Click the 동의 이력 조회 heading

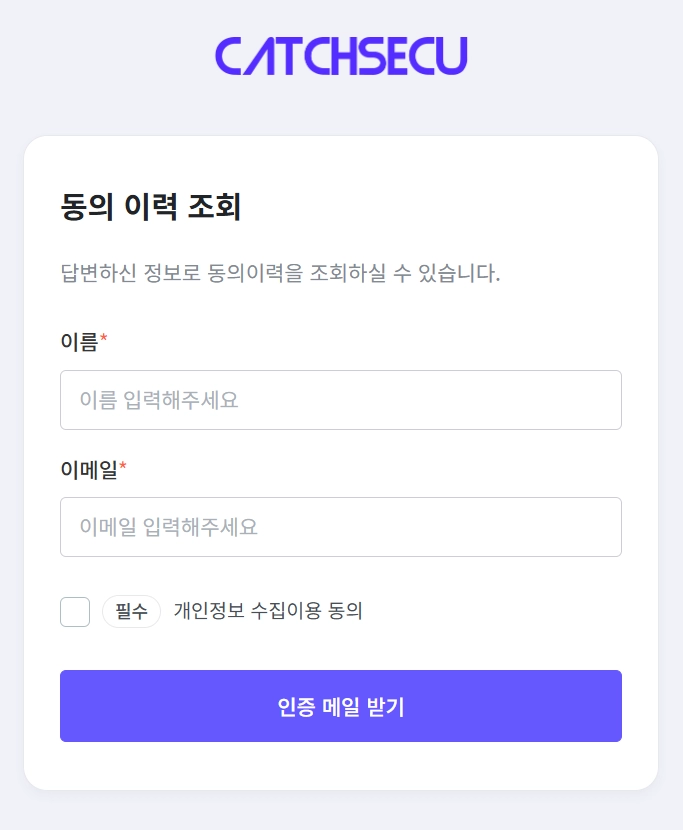151,207
